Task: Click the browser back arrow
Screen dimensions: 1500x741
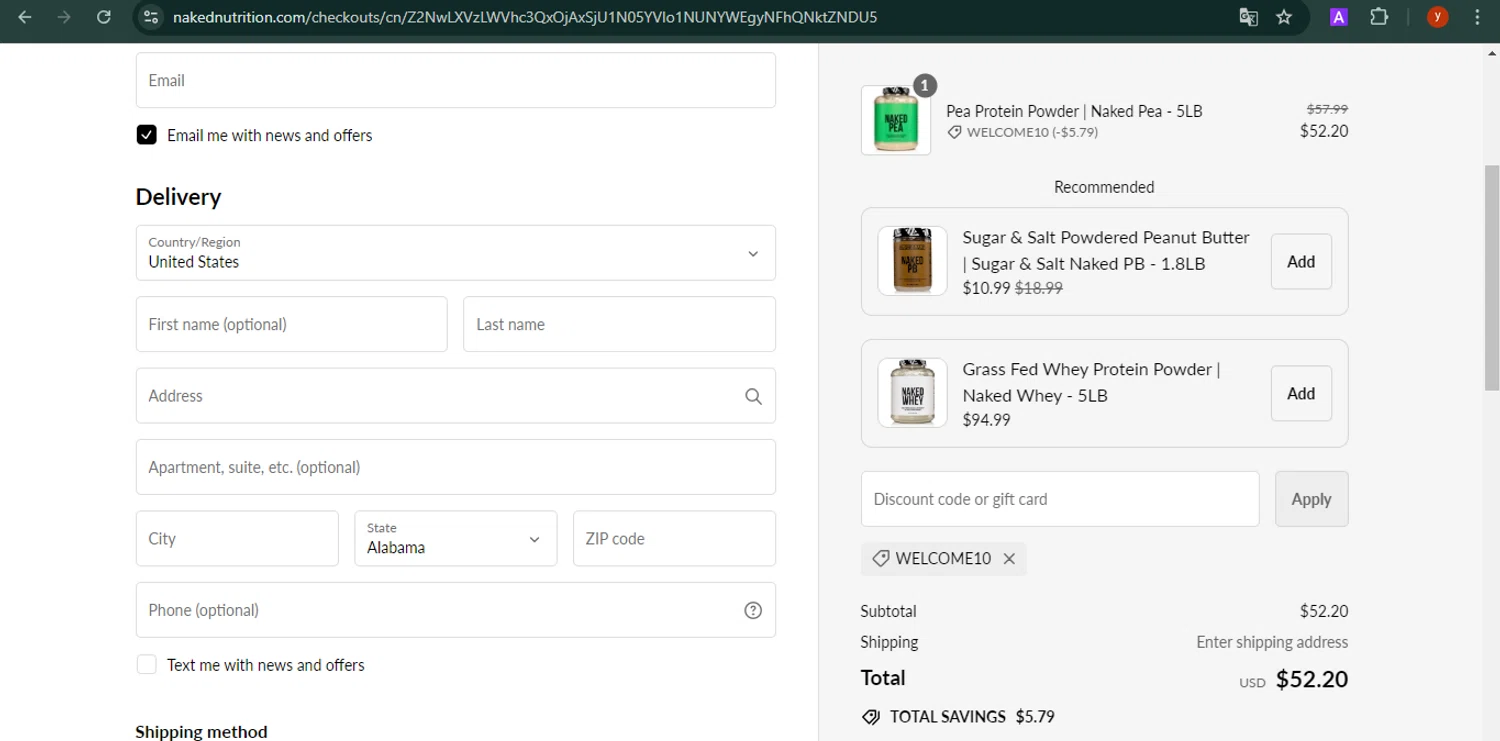Action: tap(25, 17)
